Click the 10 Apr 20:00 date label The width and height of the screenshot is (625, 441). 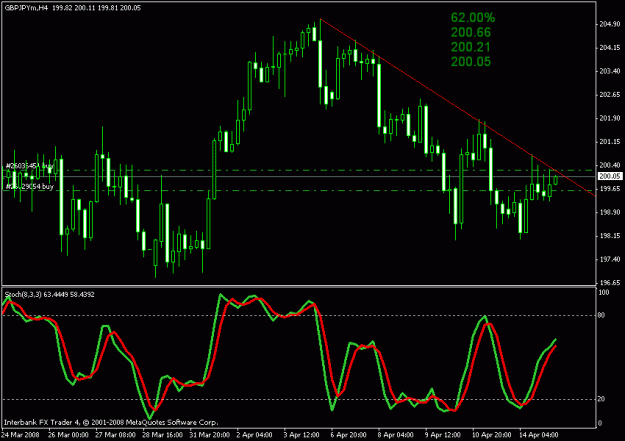(x=491, y=435)
